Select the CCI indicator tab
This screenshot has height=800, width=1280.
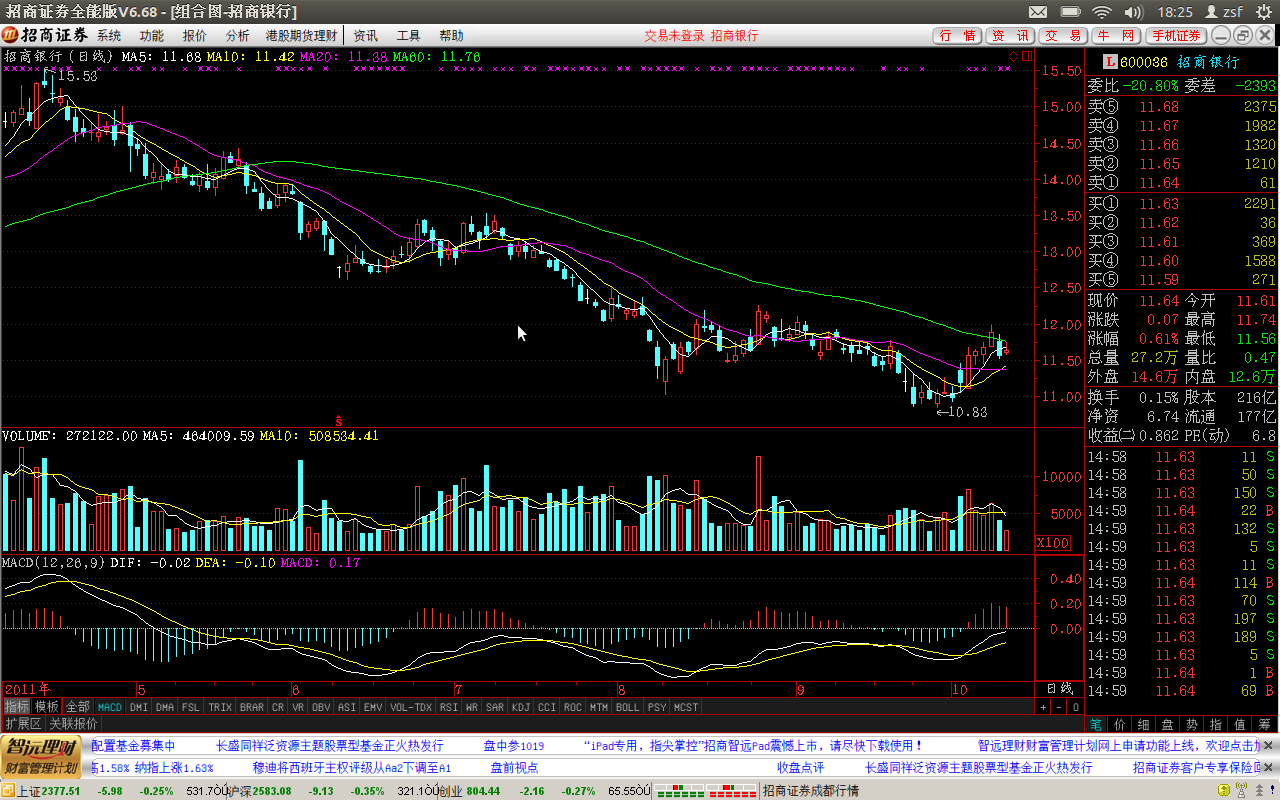click(547, 707)
